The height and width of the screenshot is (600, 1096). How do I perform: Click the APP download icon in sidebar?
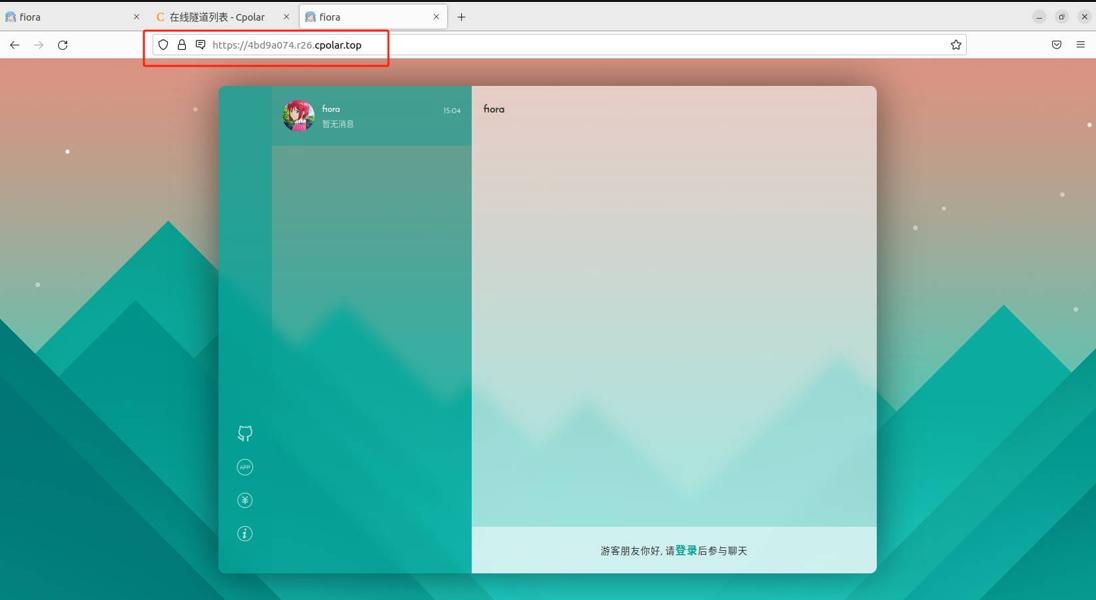click(245, 467)
